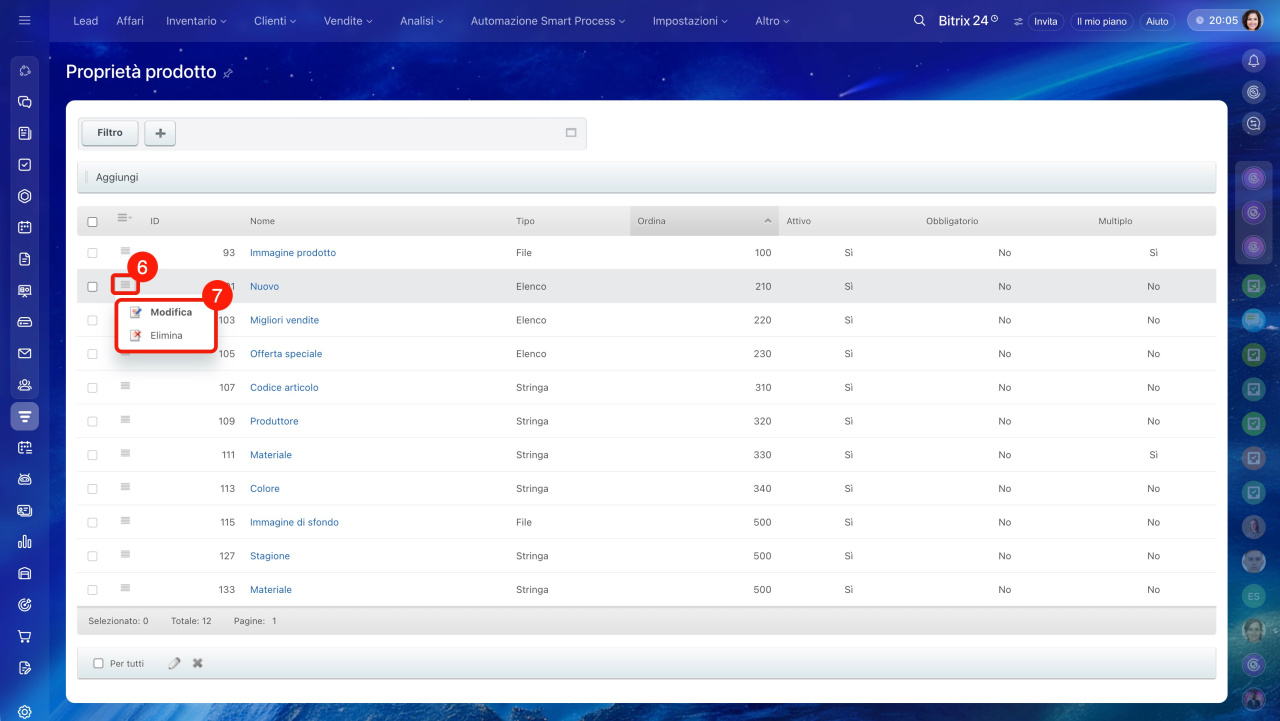Tick the checkbox for Immagine prodotto row
1280x721 pixels.
coord(93,253)
